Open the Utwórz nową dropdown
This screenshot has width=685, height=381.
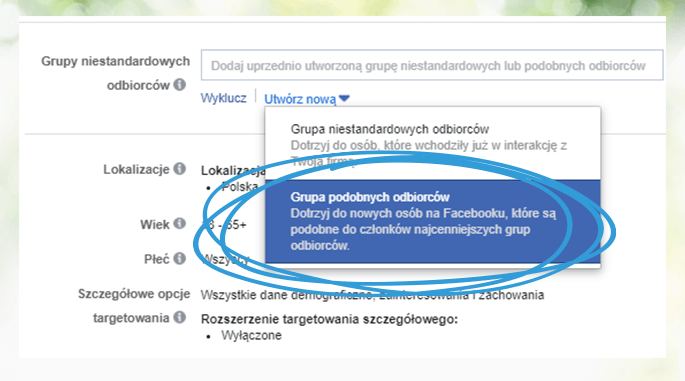pos(307,99)
